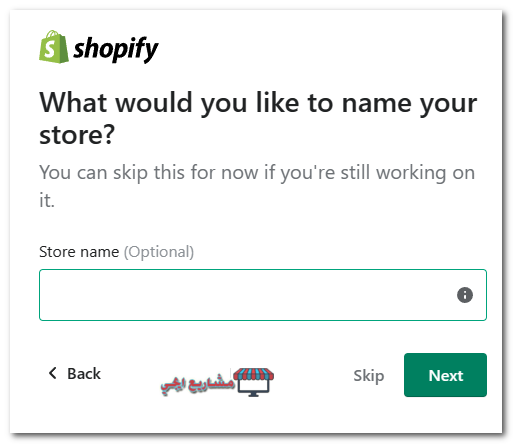Click the word 'working' in the subtitle
Image resolution: width=513 pixels, height=444 pixels.
coord(411,173)
